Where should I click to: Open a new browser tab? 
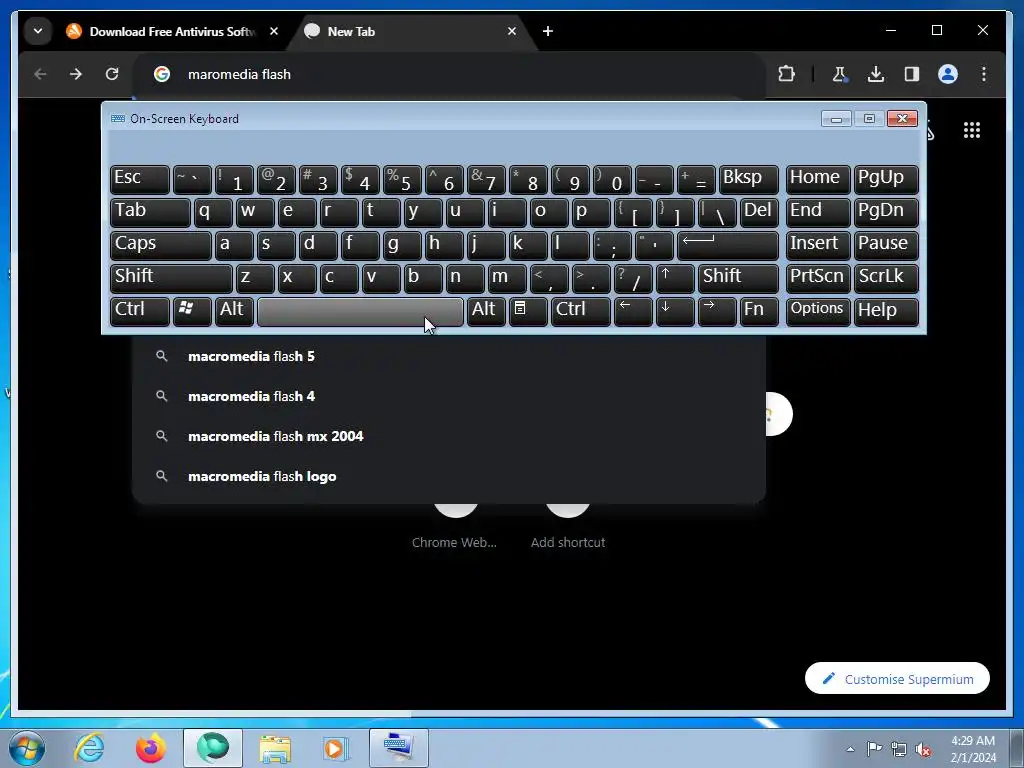coord(548,31)
